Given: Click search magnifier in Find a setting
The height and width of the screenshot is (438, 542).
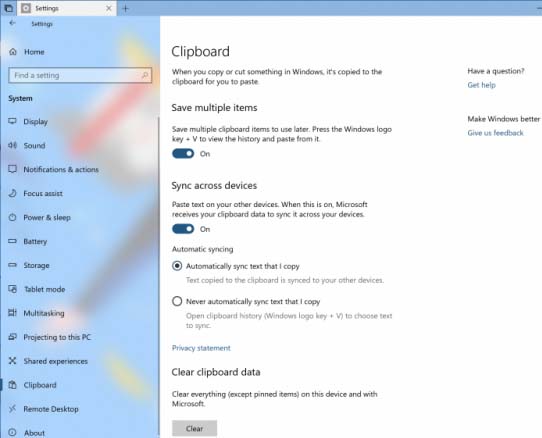Looking at the screenshot, I should [145, 75].
